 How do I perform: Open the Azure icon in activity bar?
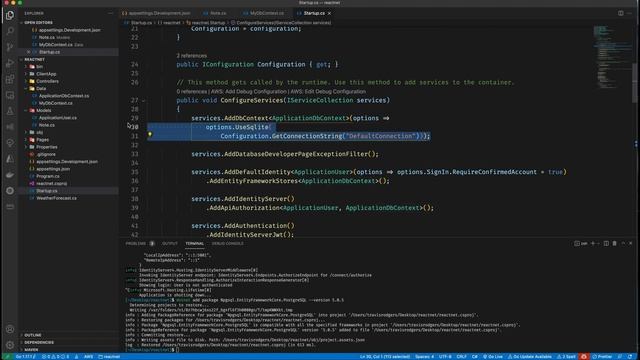10,159
